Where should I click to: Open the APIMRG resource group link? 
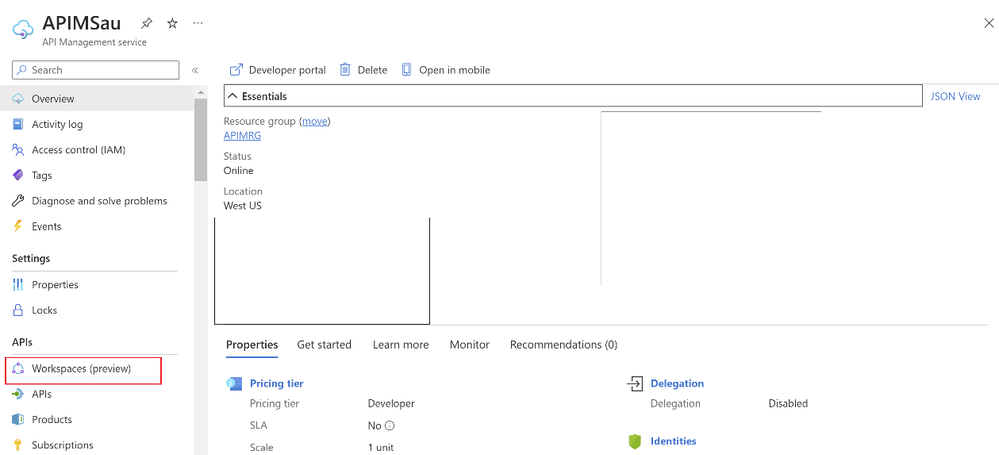pyautogui.click(x=242, y=136)
